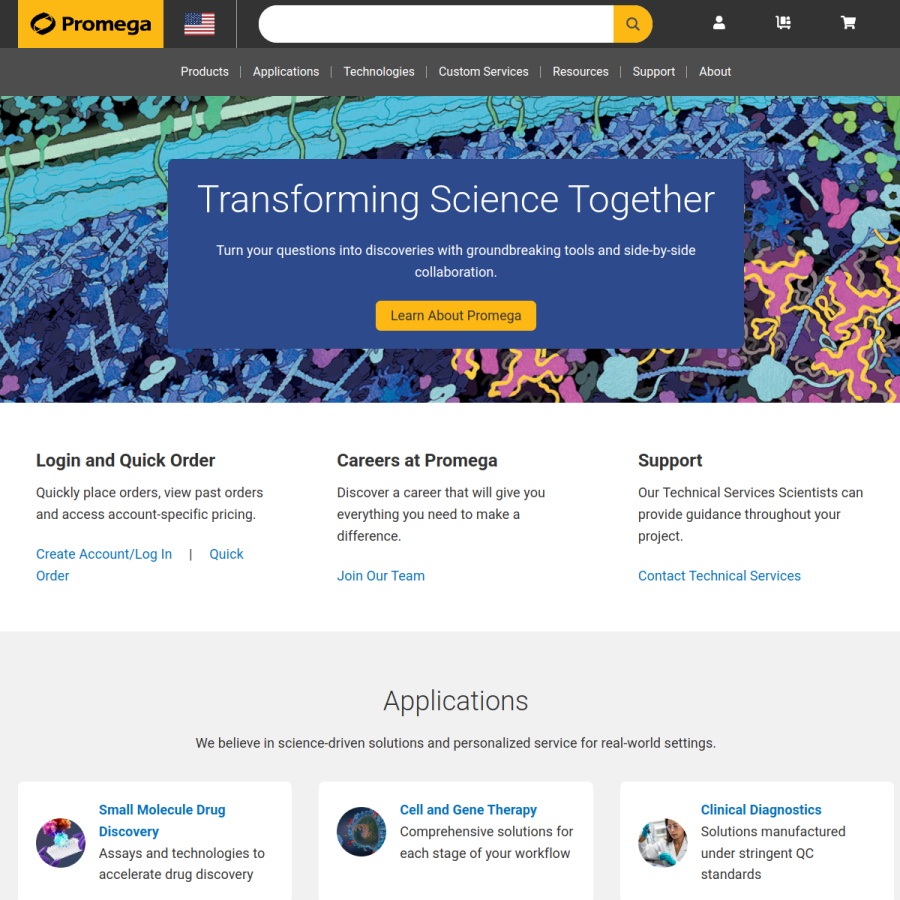The height and width of the screenshot is (900, 900).
Task: Click the Learn About Promega button
Action: click(456, 316)
